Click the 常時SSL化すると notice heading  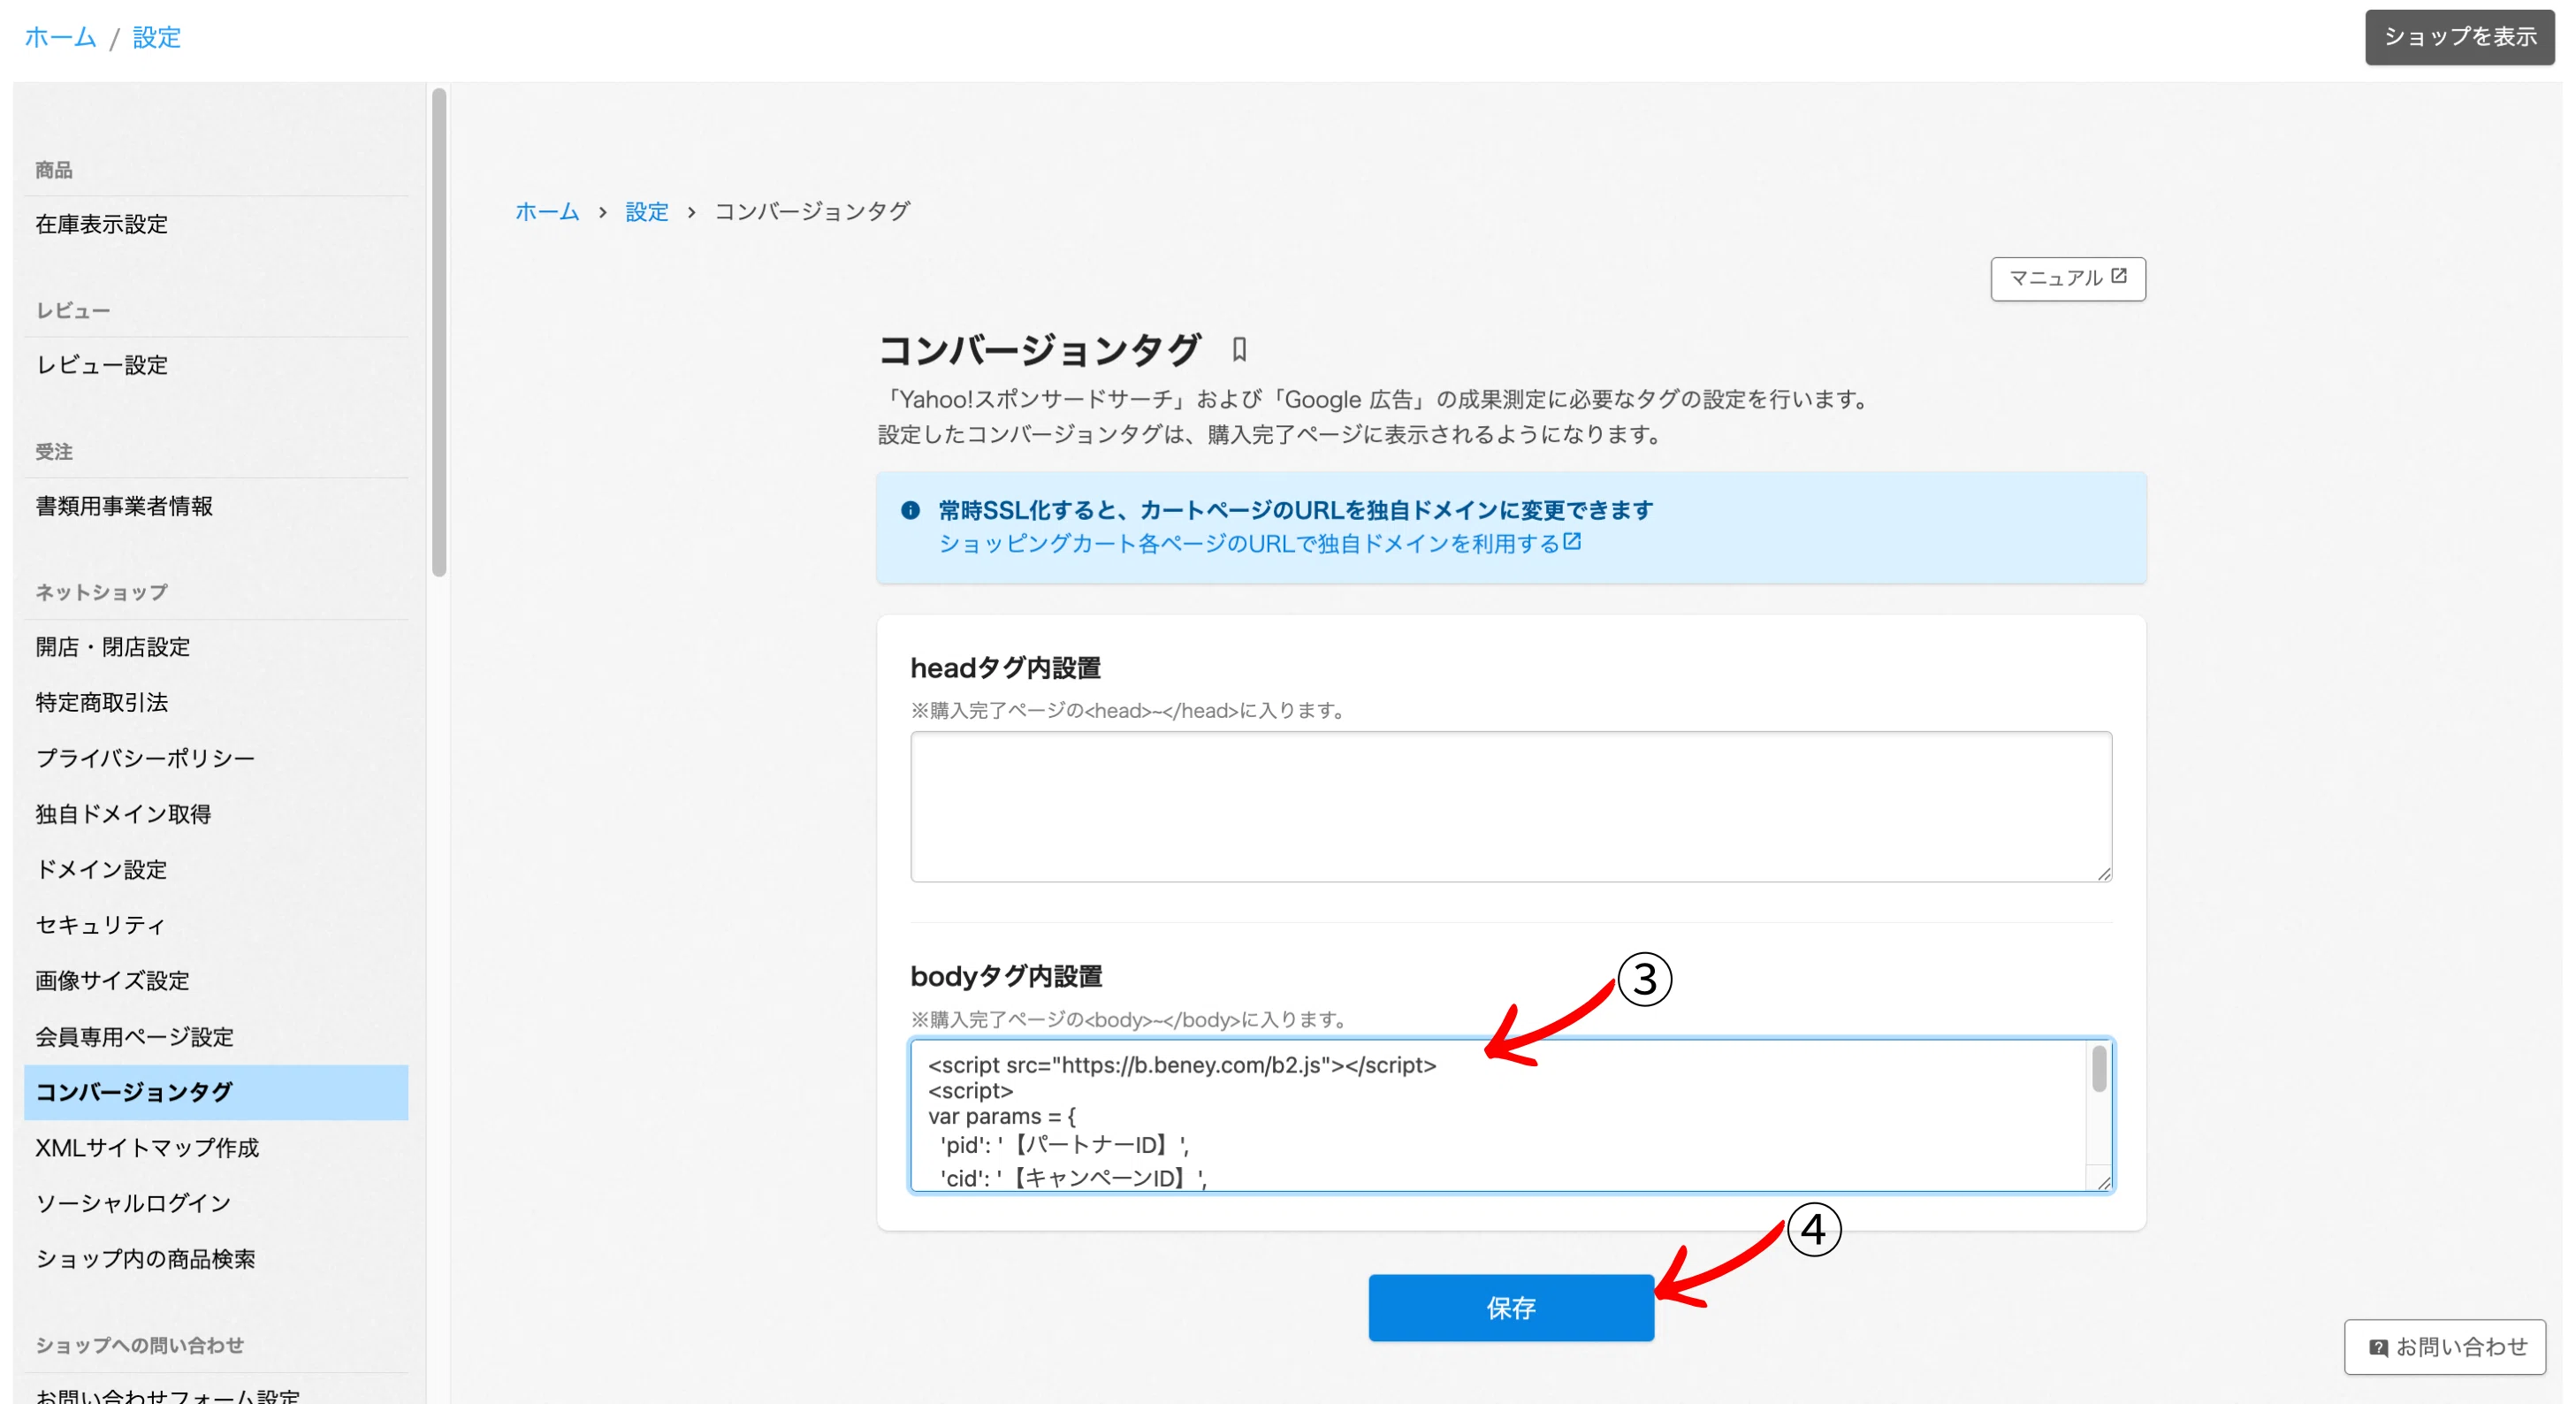pos(1295,510)
